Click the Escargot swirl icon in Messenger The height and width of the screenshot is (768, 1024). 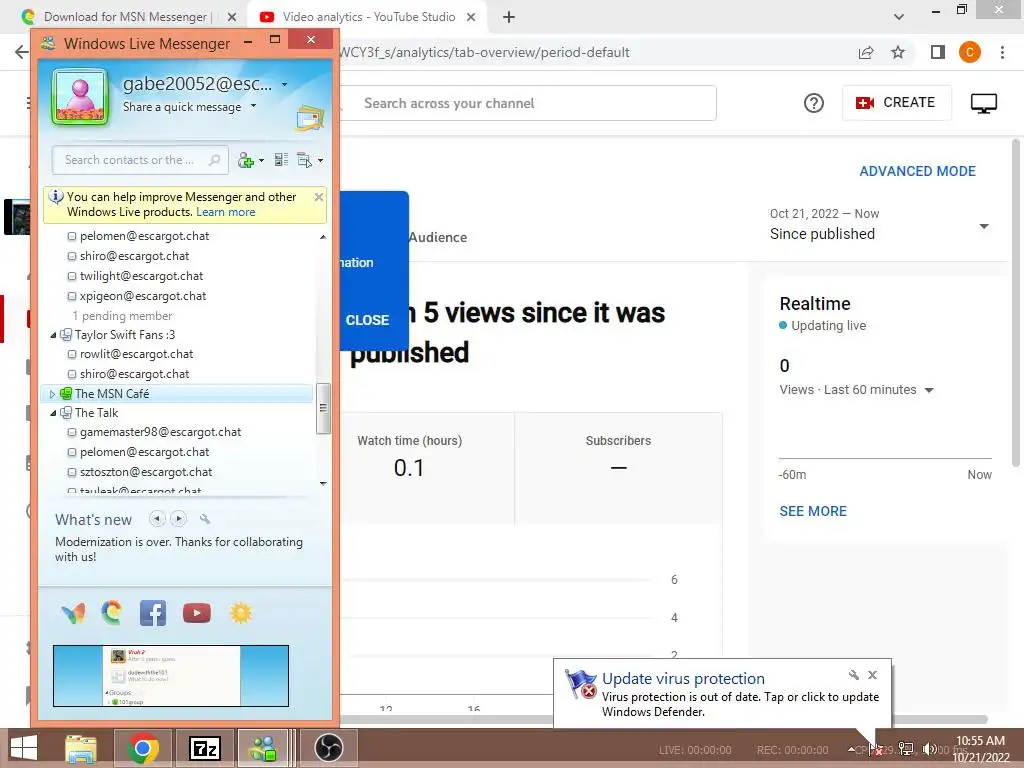pos(112,613)
